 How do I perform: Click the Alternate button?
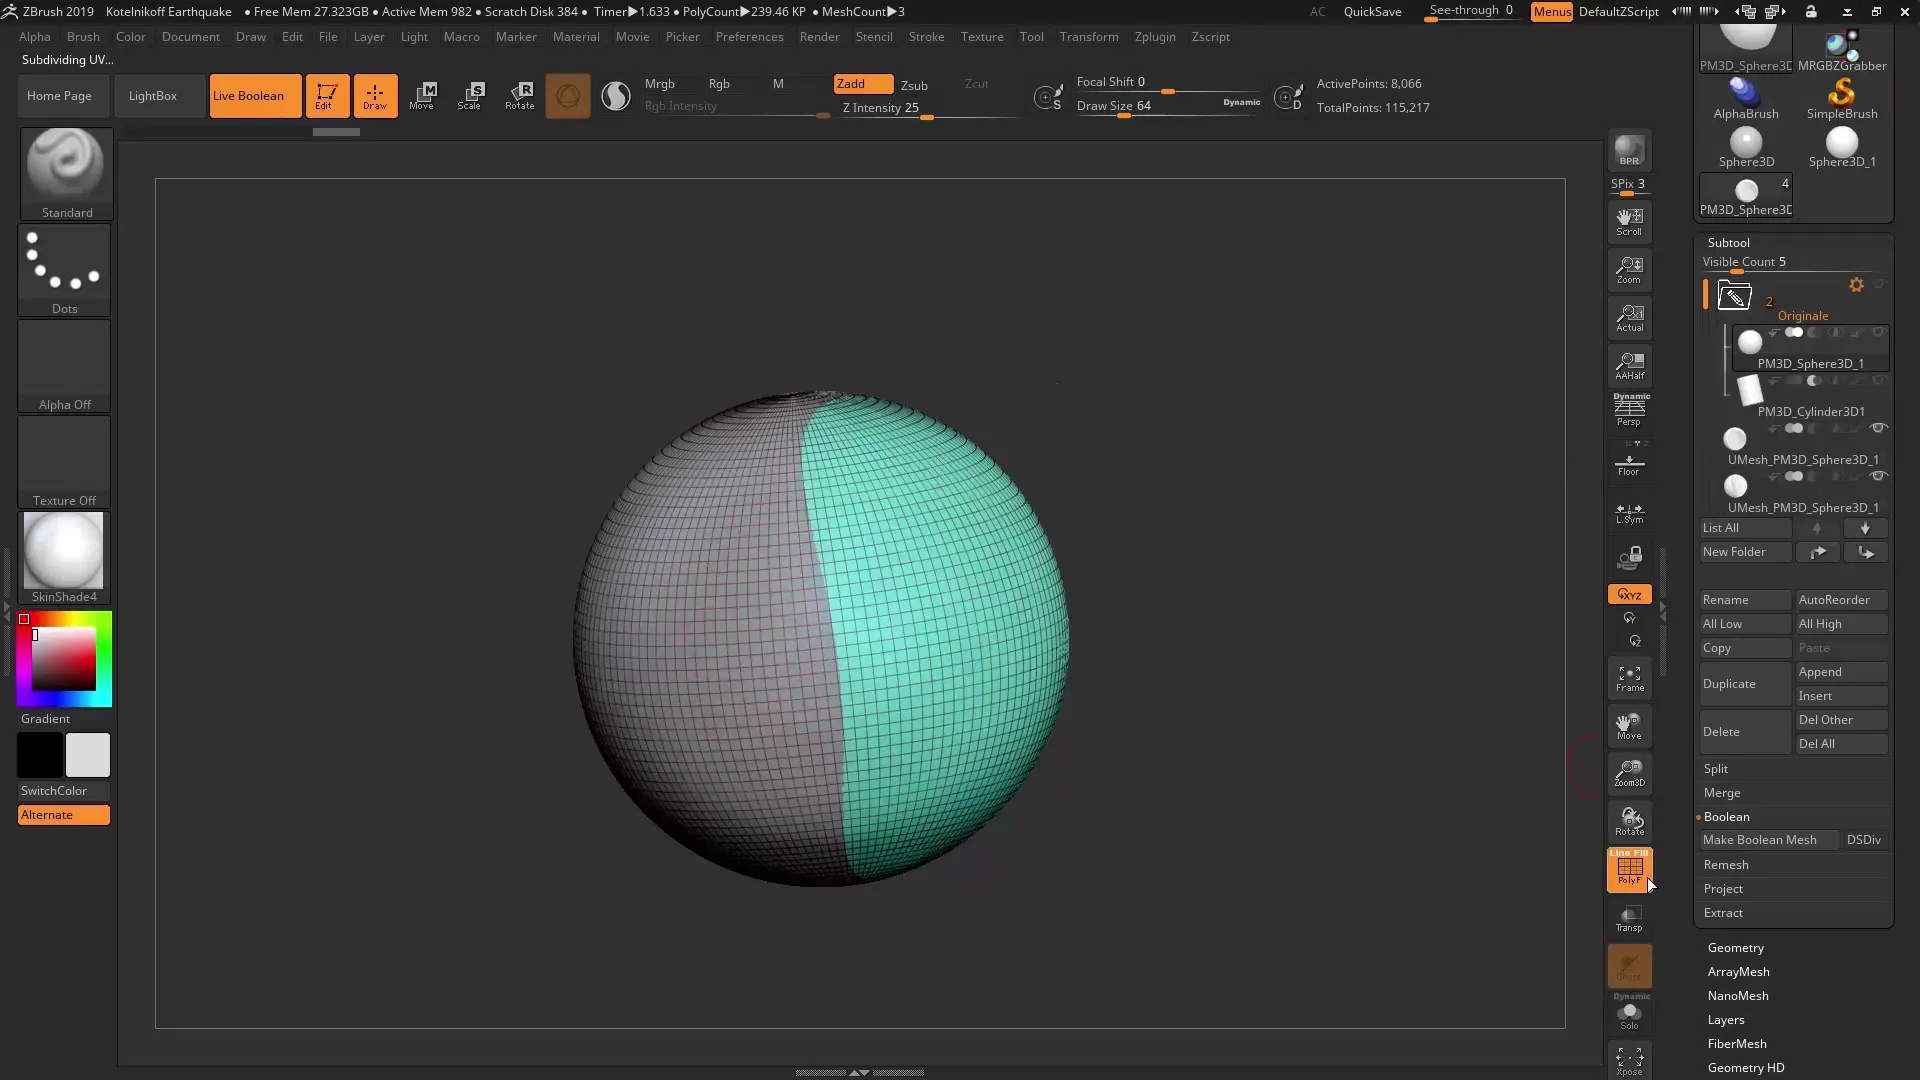point(64,815)
